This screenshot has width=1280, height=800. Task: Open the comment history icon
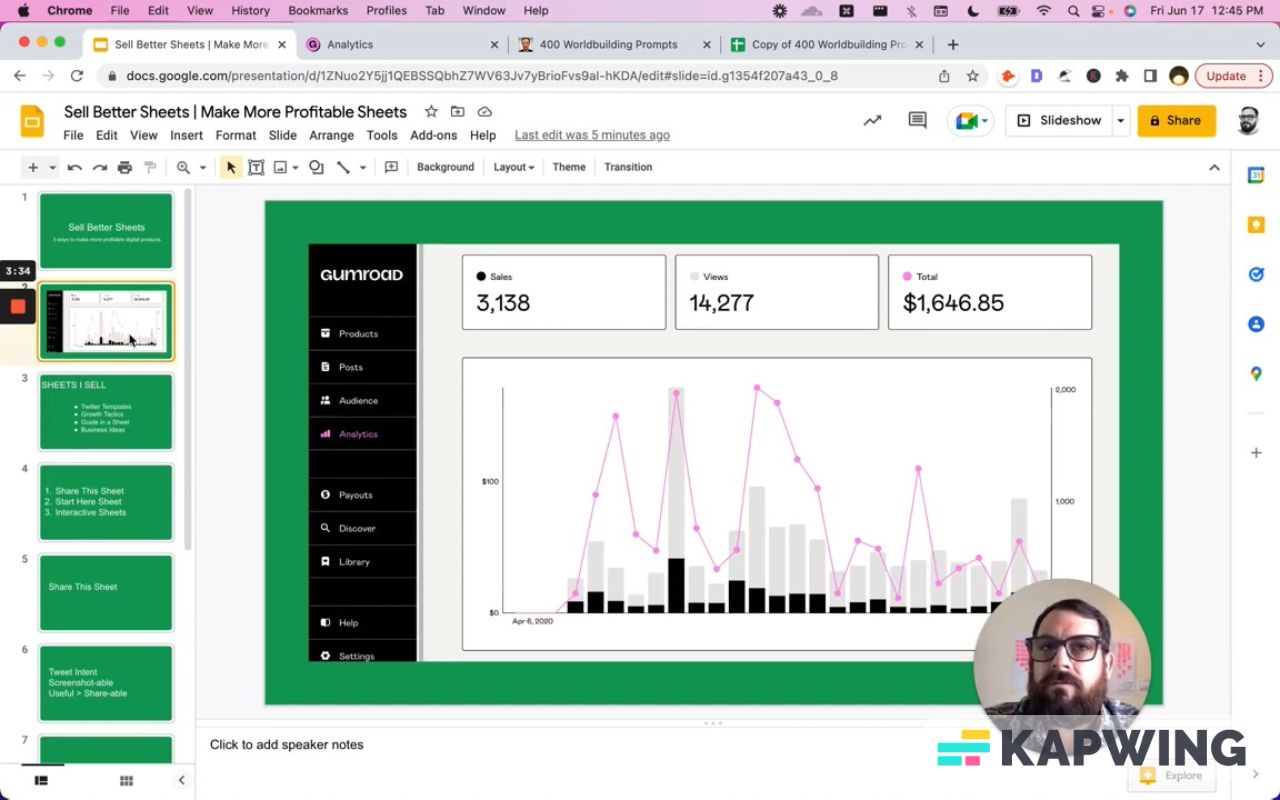(917, 120)
